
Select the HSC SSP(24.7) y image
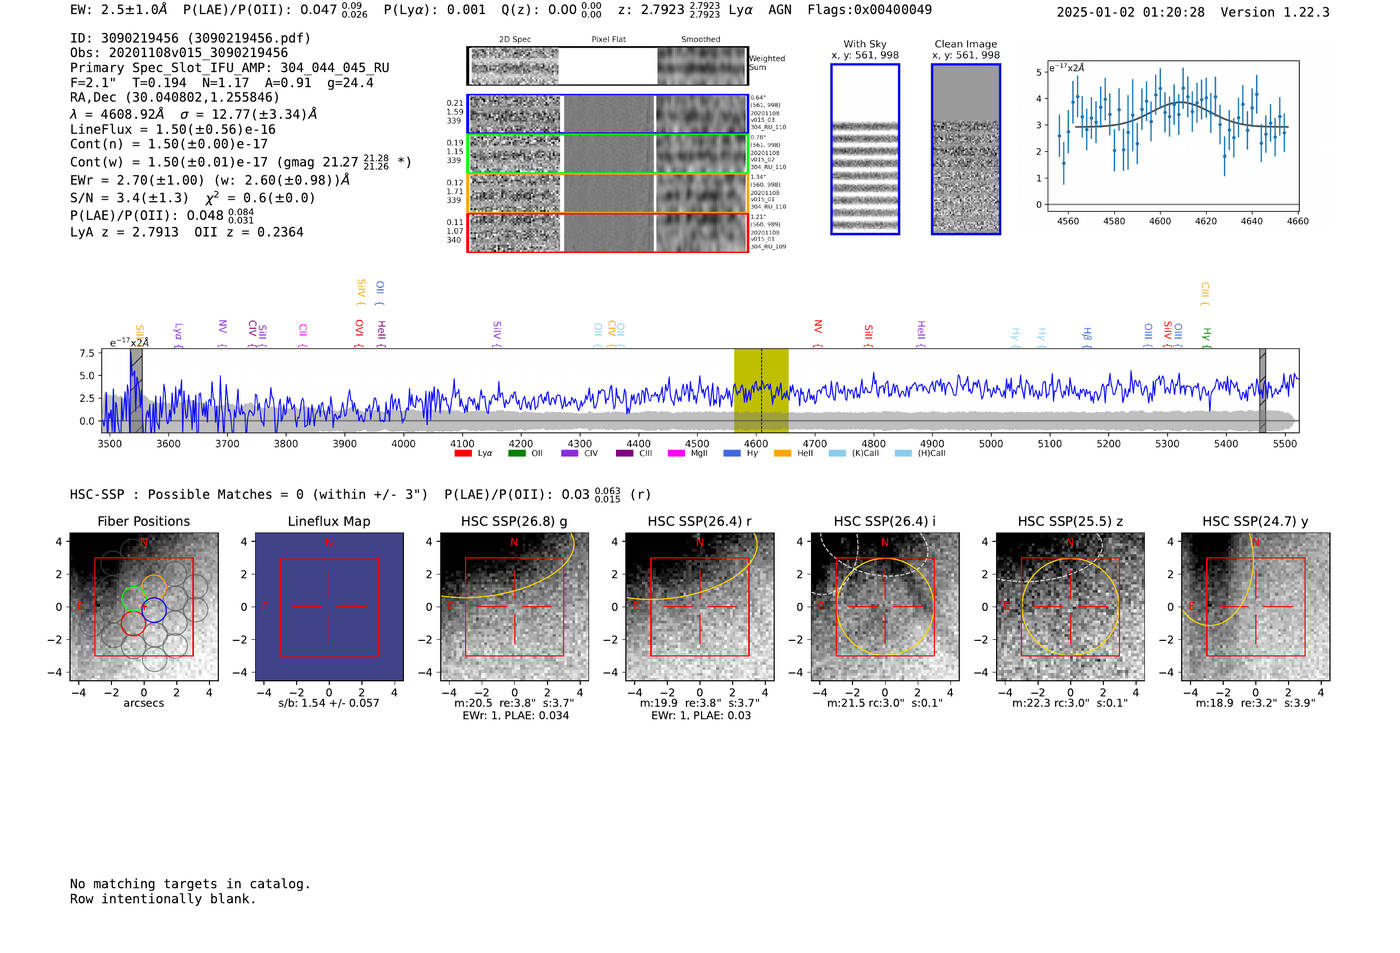click(x=1255, y=607)
